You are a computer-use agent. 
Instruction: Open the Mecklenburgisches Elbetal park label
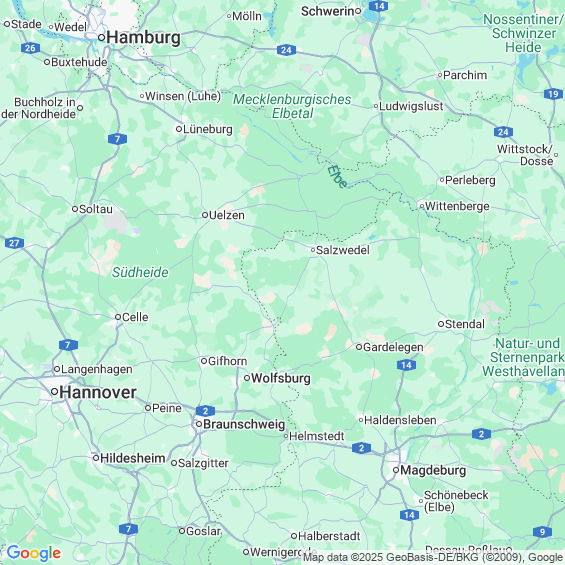(292, 106)
